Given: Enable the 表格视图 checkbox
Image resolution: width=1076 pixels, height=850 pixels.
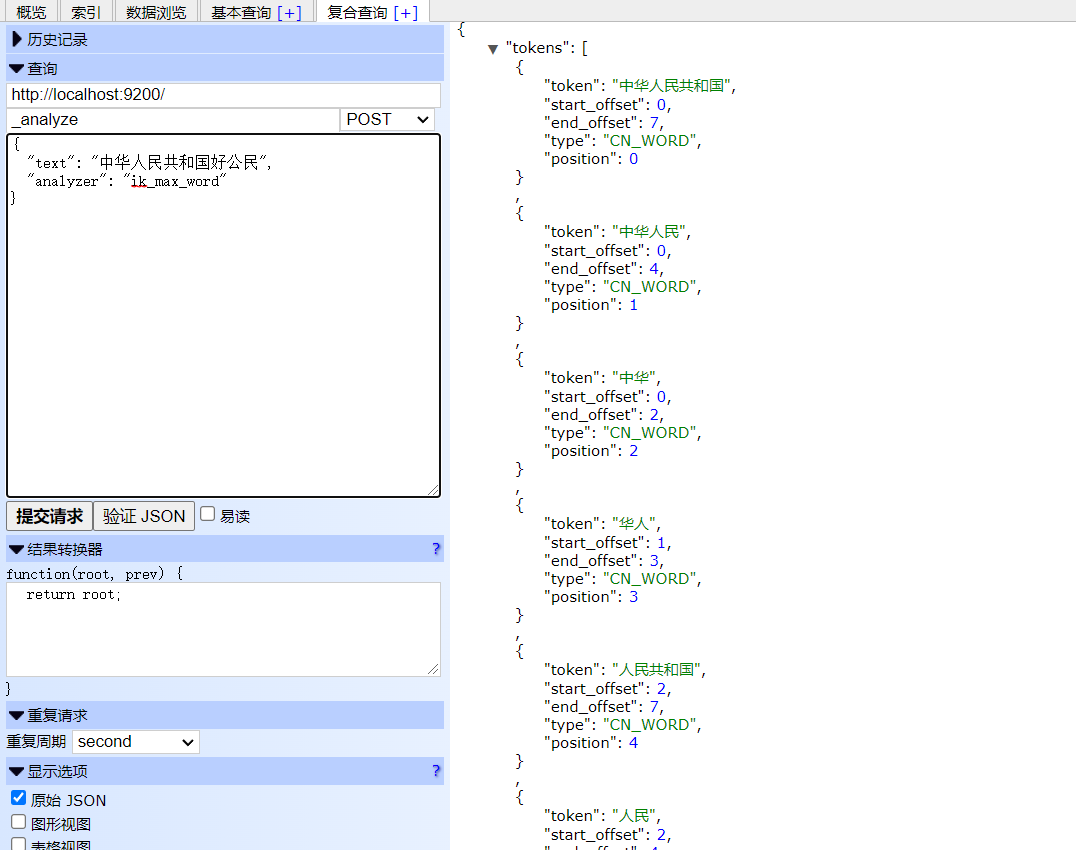Looking at the screenshot, I should pyautogui.click(x=19, y=844).
